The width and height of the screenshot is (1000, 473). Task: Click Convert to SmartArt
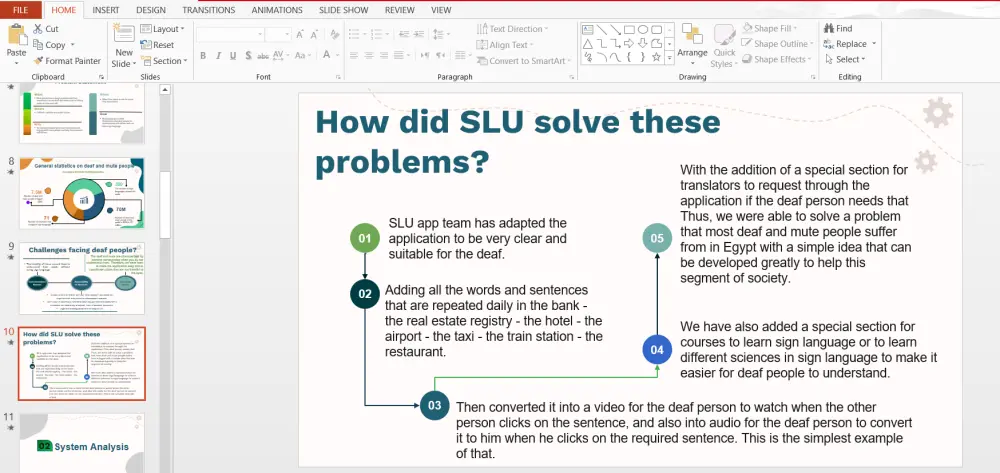[x=523, y=61]
